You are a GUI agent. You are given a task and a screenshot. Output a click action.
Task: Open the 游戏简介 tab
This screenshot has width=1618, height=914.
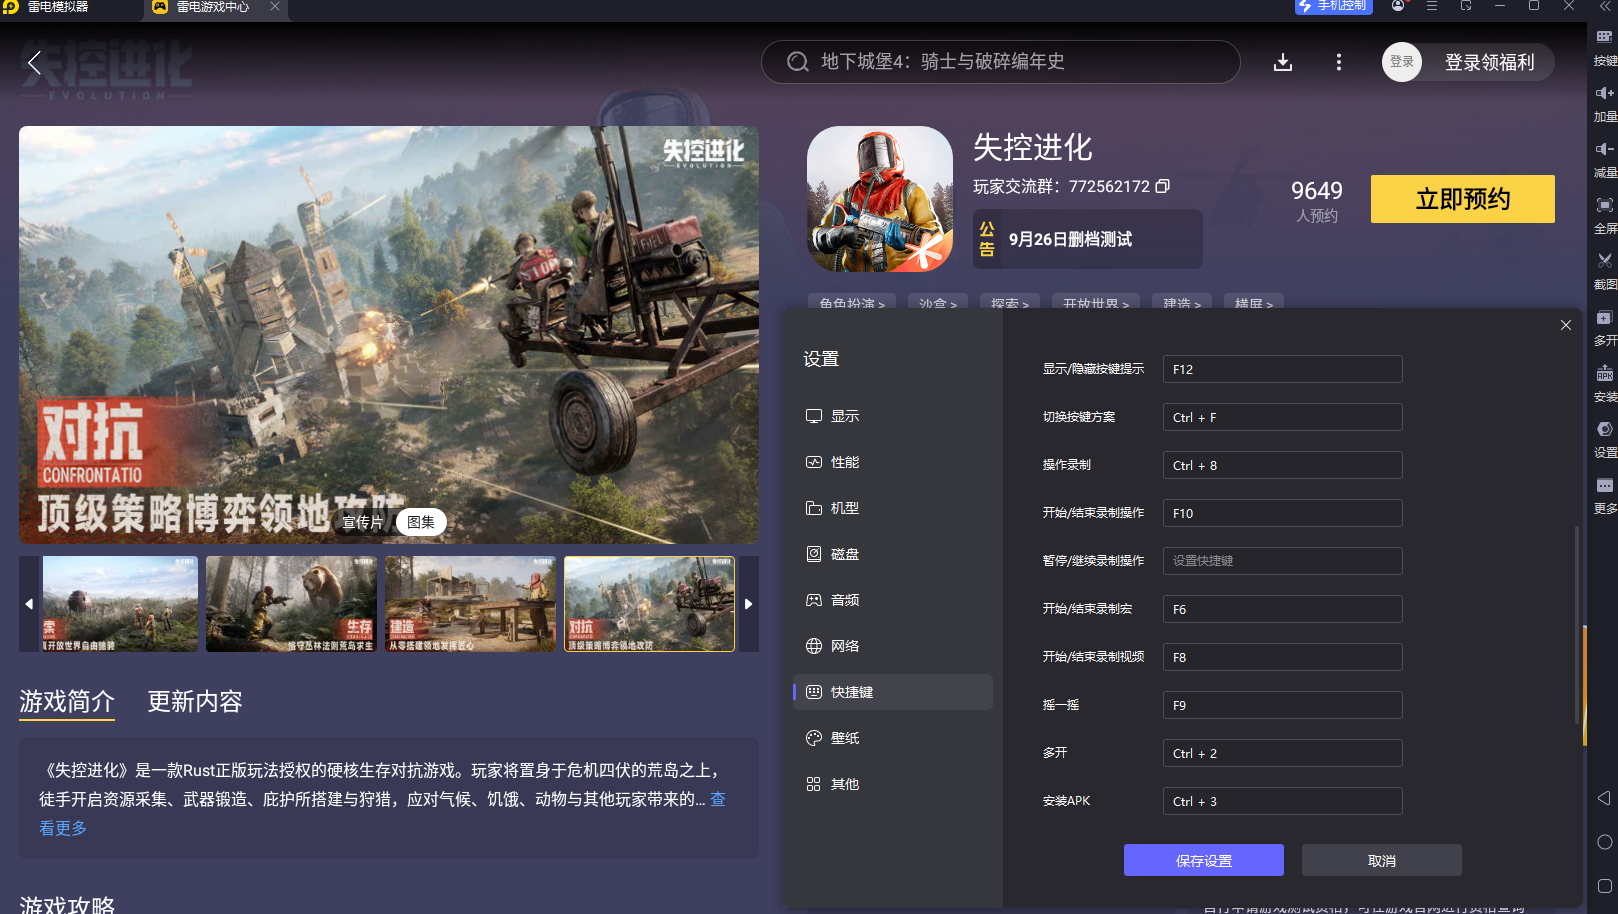click(x=67, y=702)
